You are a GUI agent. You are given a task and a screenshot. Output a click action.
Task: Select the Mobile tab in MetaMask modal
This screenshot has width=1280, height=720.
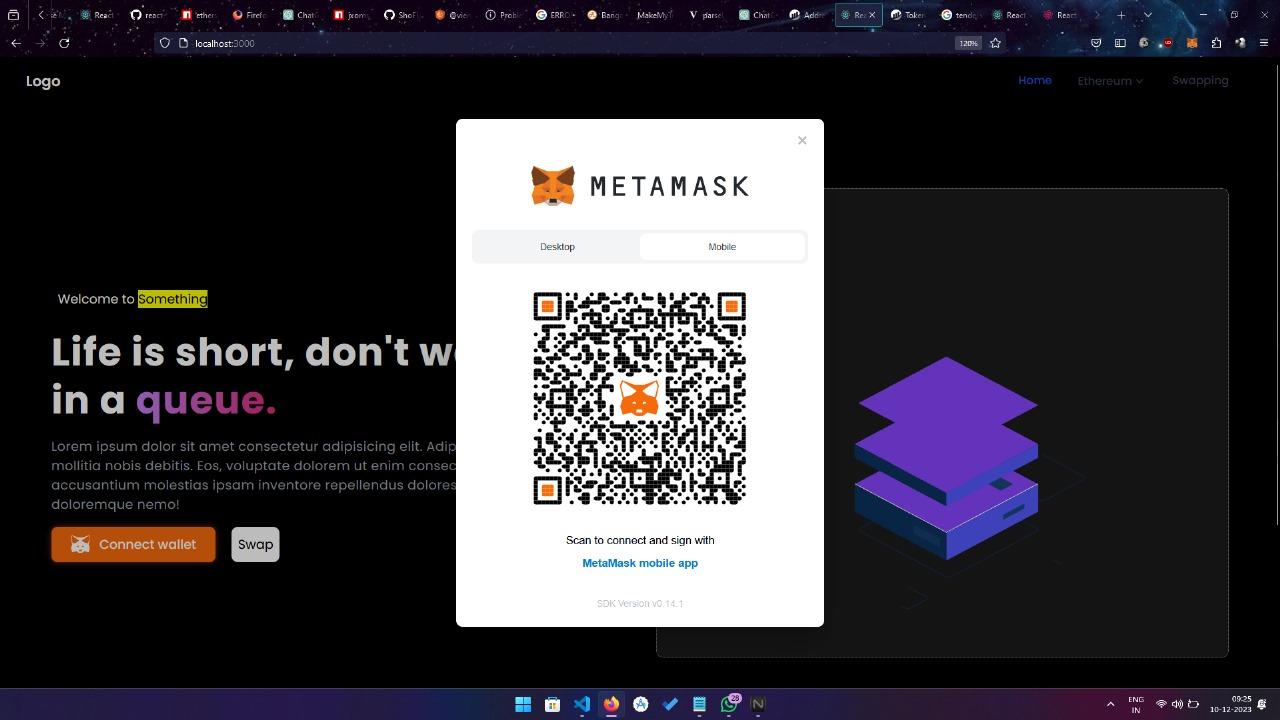[x=722, y=247]
